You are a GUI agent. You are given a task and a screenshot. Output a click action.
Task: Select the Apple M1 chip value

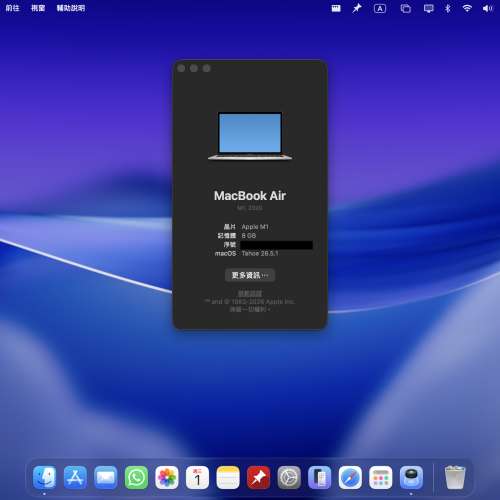pyautogui.click(x=255, y=227)
